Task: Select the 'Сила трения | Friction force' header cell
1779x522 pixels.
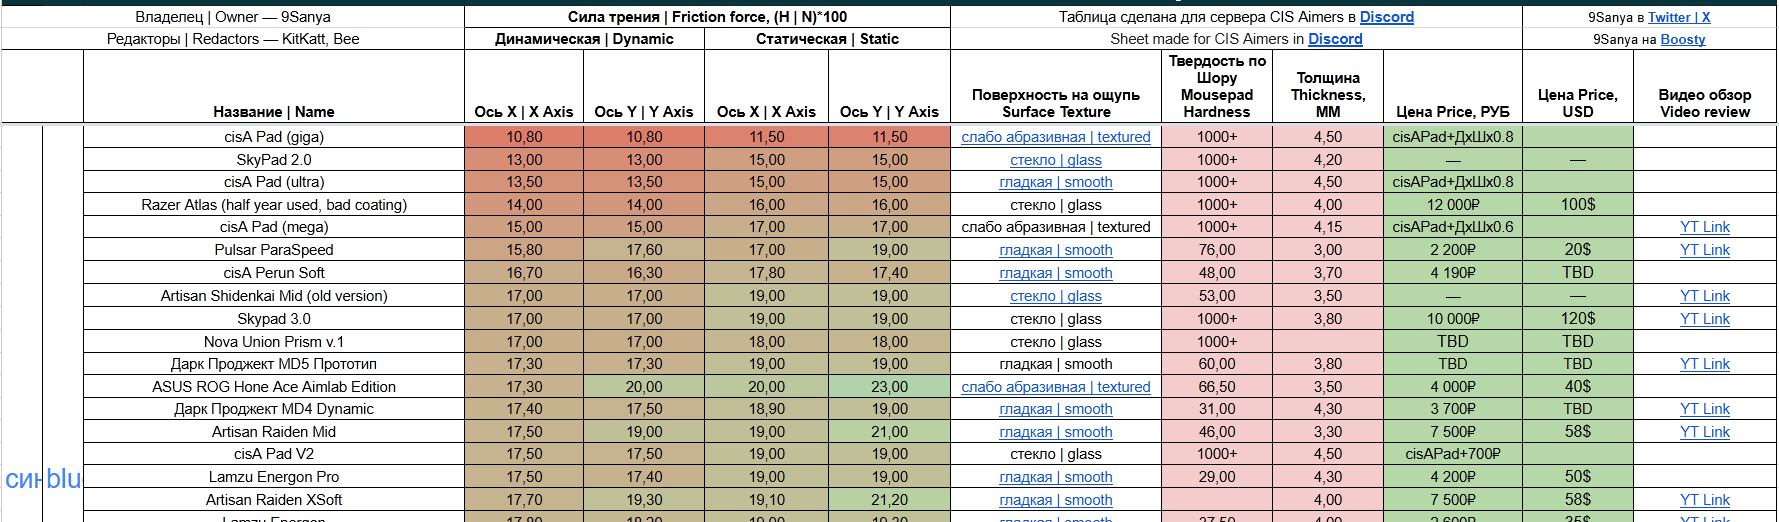Action: (707, 17)
